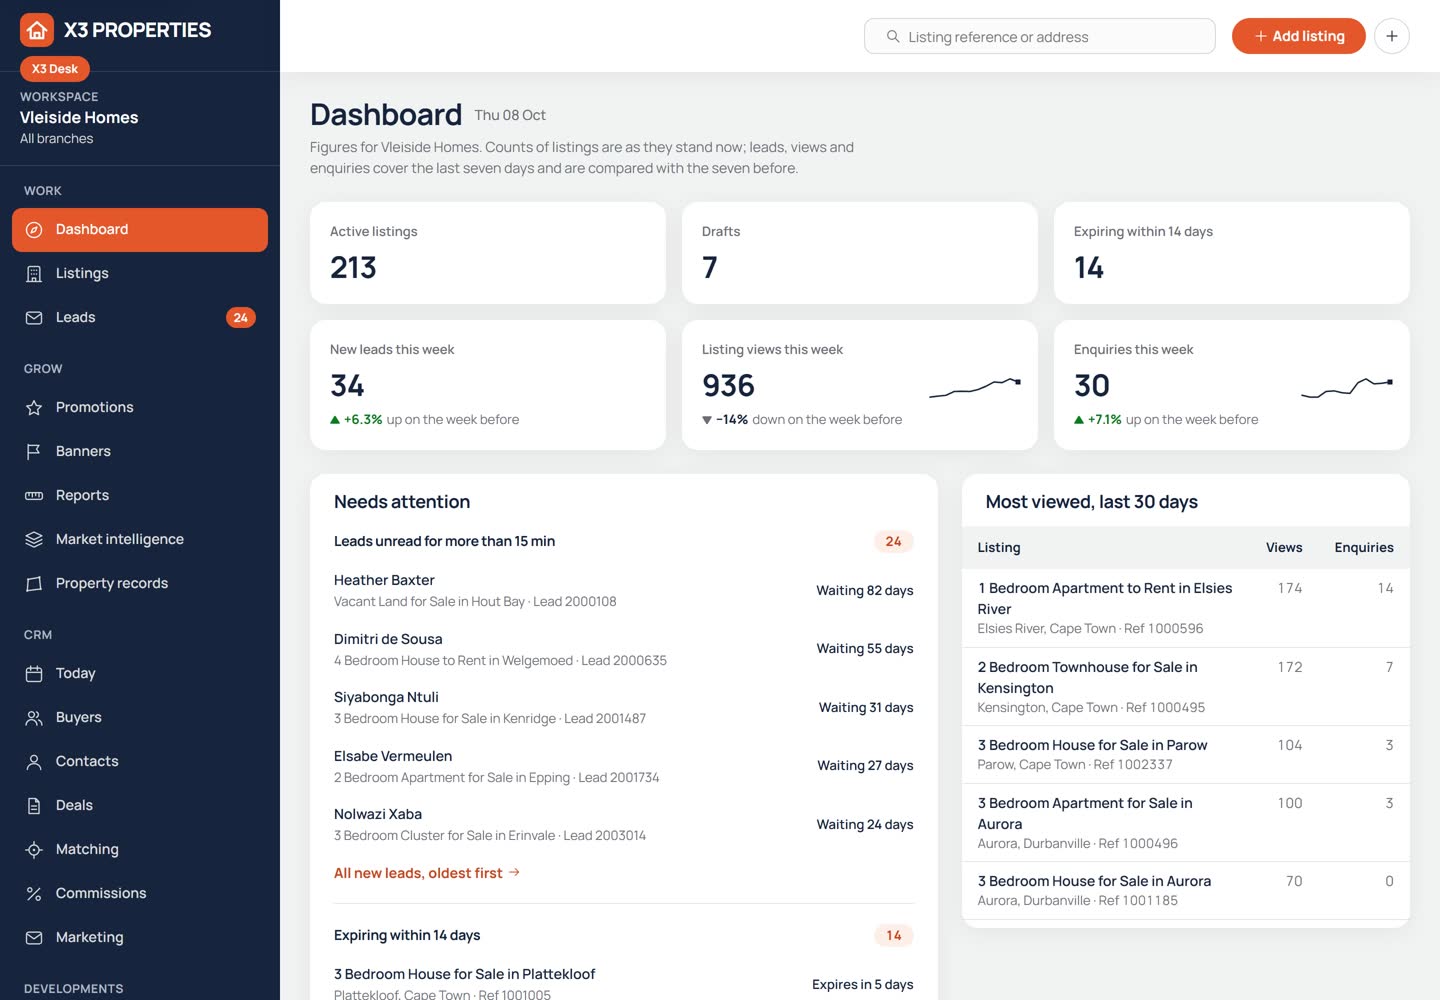Open Dimitri de Sousa lead

pos(624,649)
